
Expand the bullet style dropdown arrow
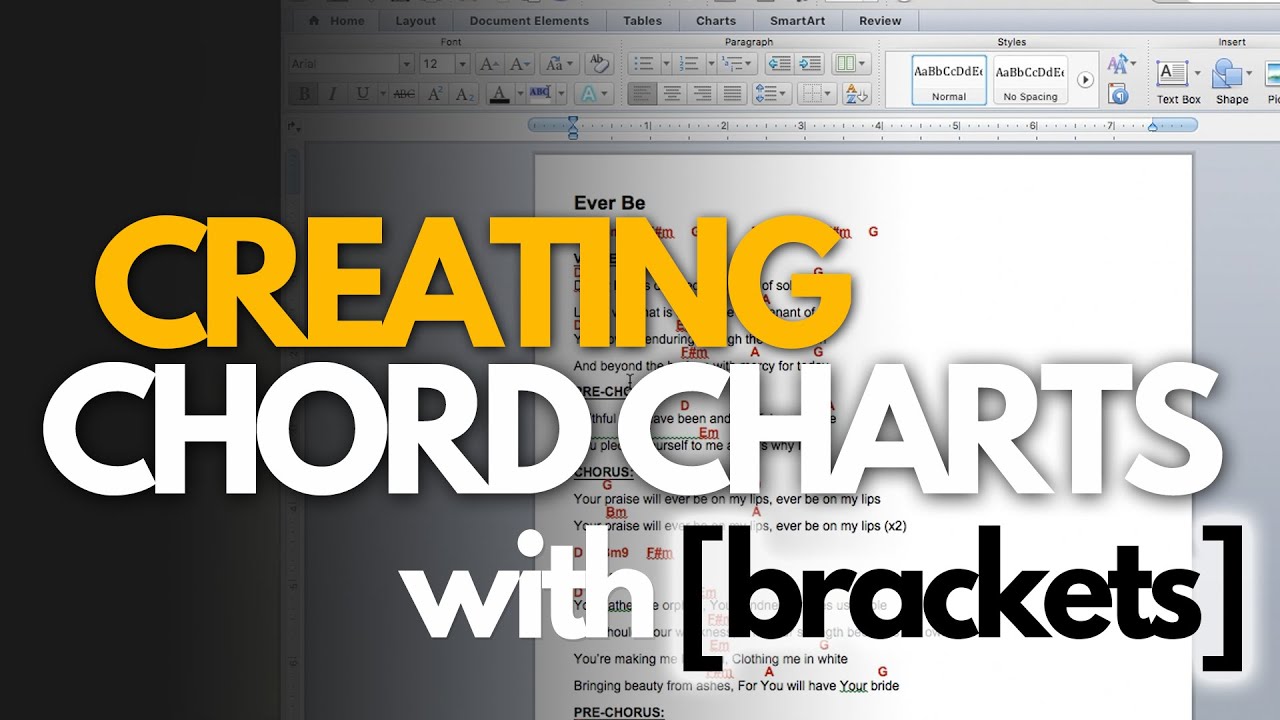(x=664, y=64)
